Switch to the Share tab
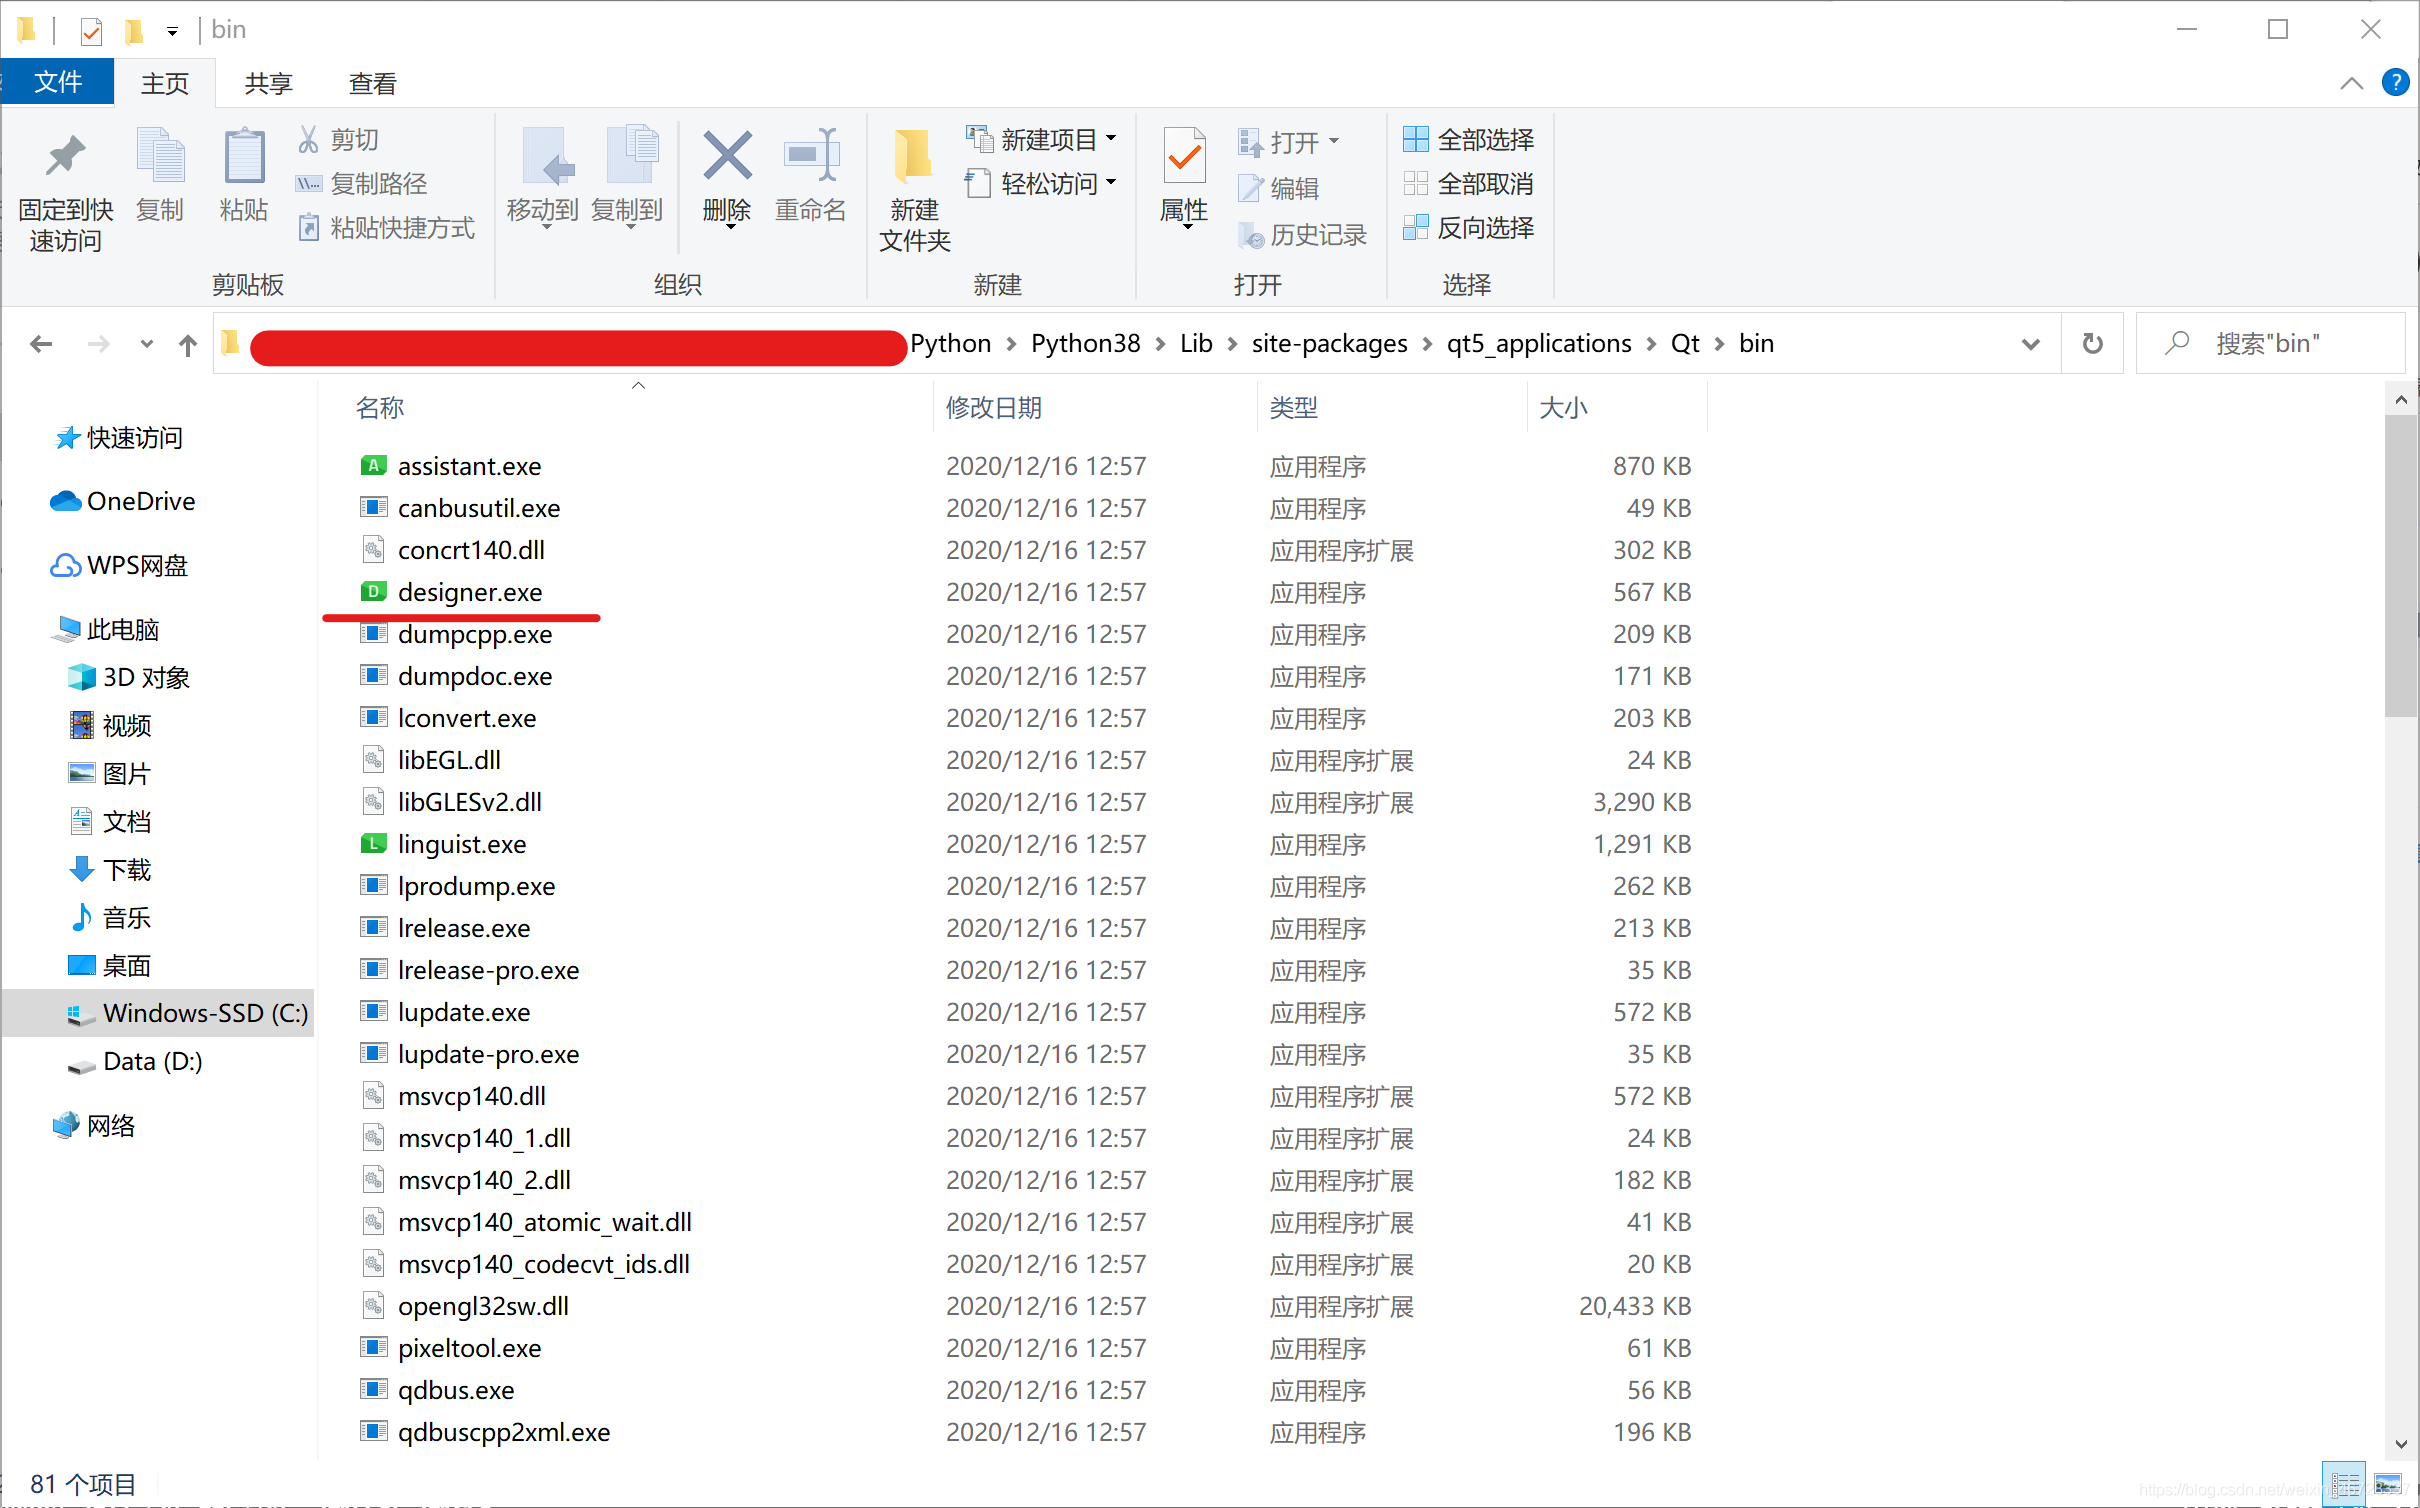The image size is (2420, 1508). pyautogui.click(x=269, y=83)
